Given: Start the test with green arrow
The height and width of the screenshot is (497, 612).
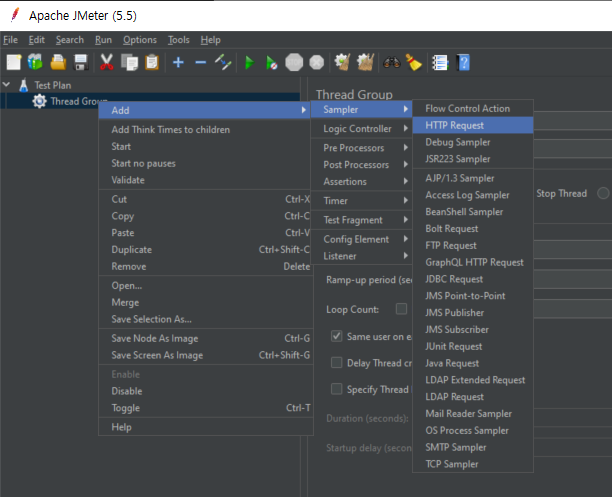Looking at the screenshot, I should [249, 62].
